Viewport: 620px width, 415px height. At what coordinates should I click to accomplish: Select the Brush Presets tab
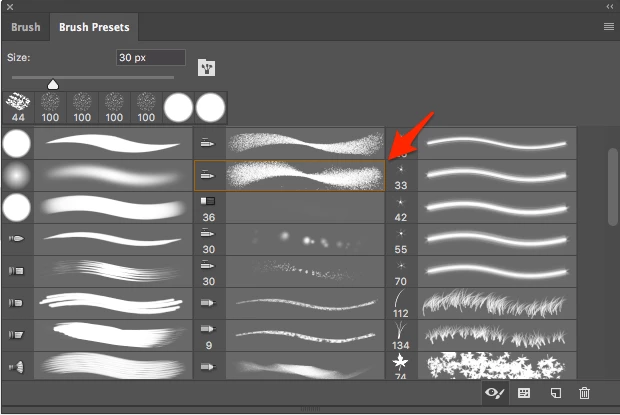[x=94, y=27]
